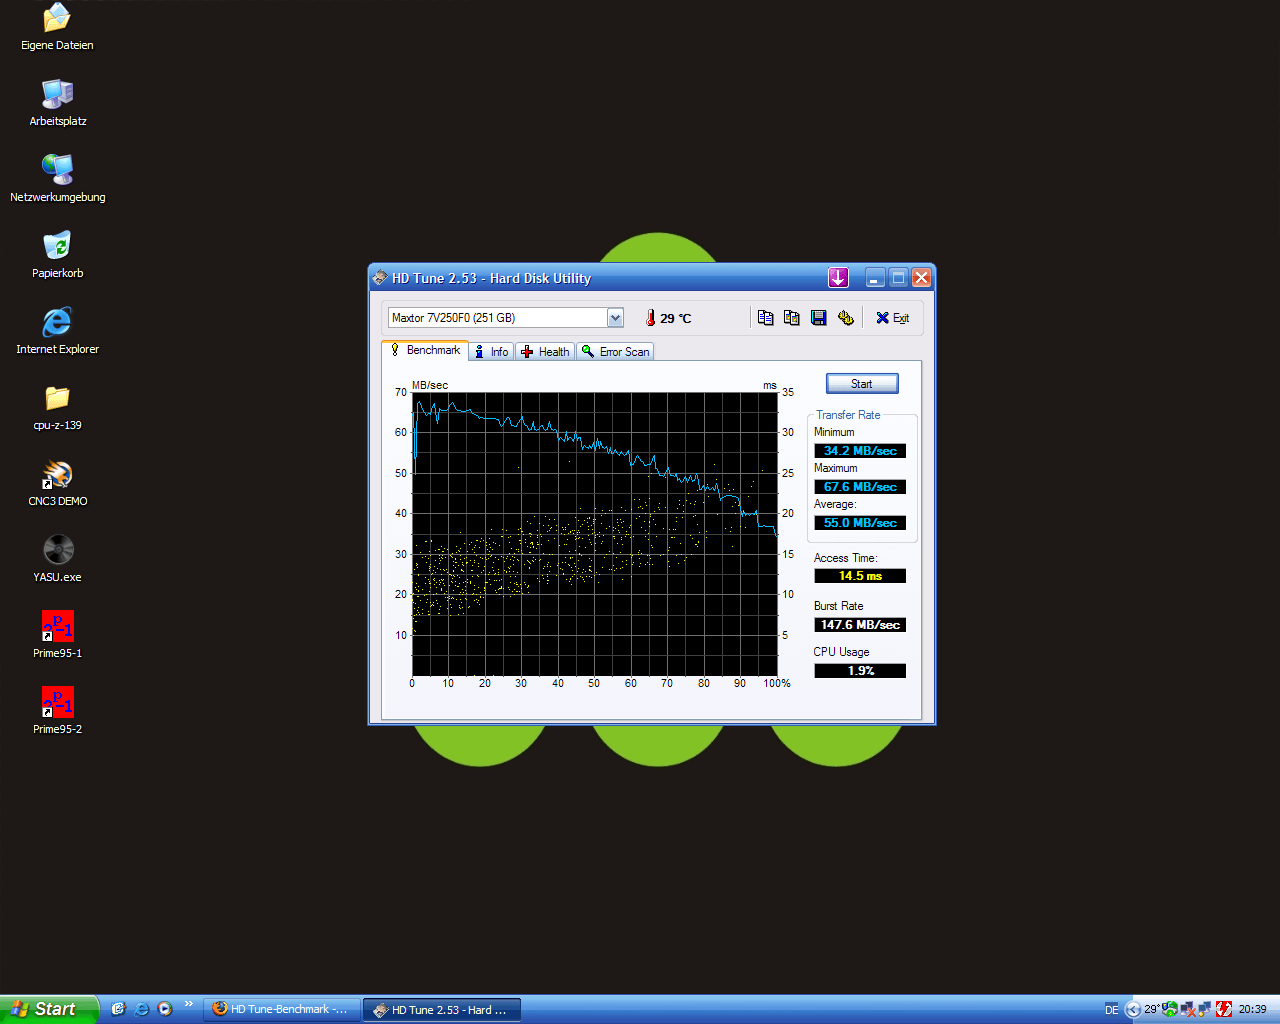Click the 1.9% CPU usage value
Image resolution: width=1280 pixels, height=1024 pixels.
pos(860,671)
